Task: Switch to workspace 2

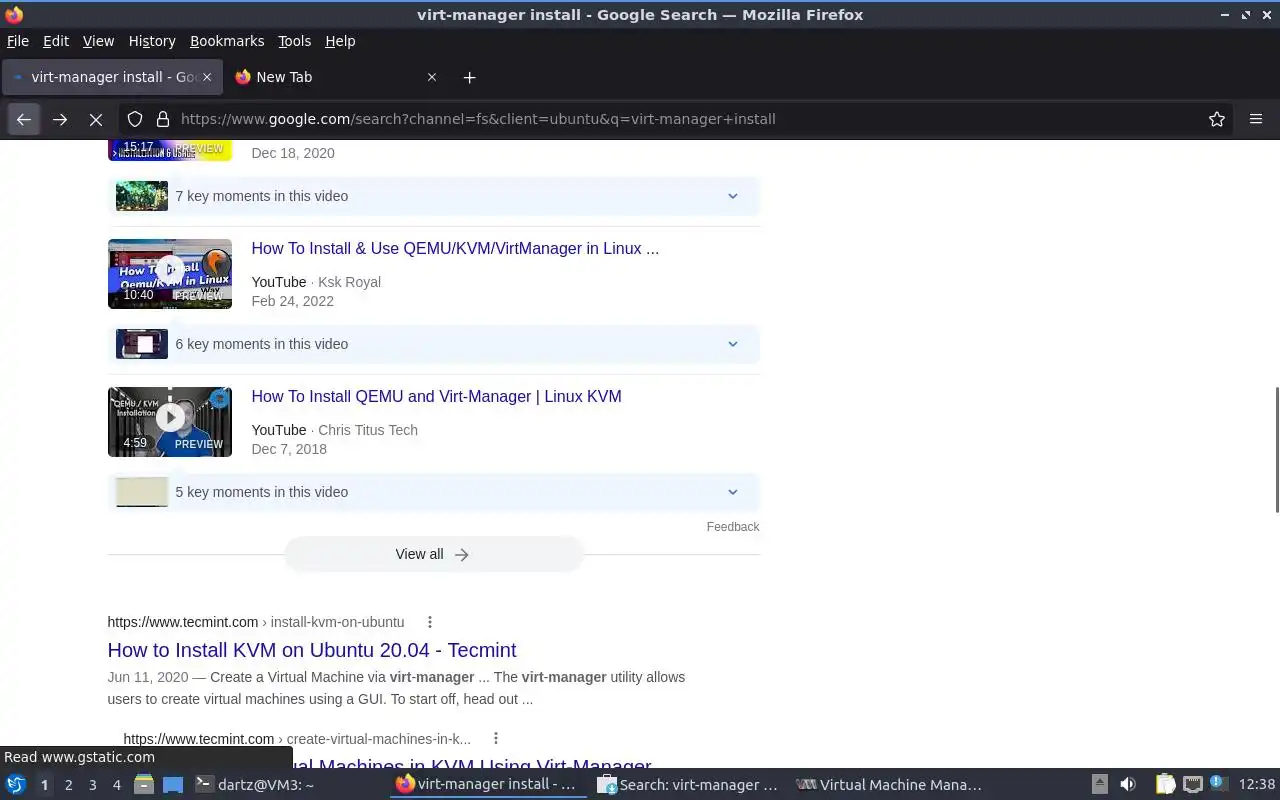Action: (69, 785)
